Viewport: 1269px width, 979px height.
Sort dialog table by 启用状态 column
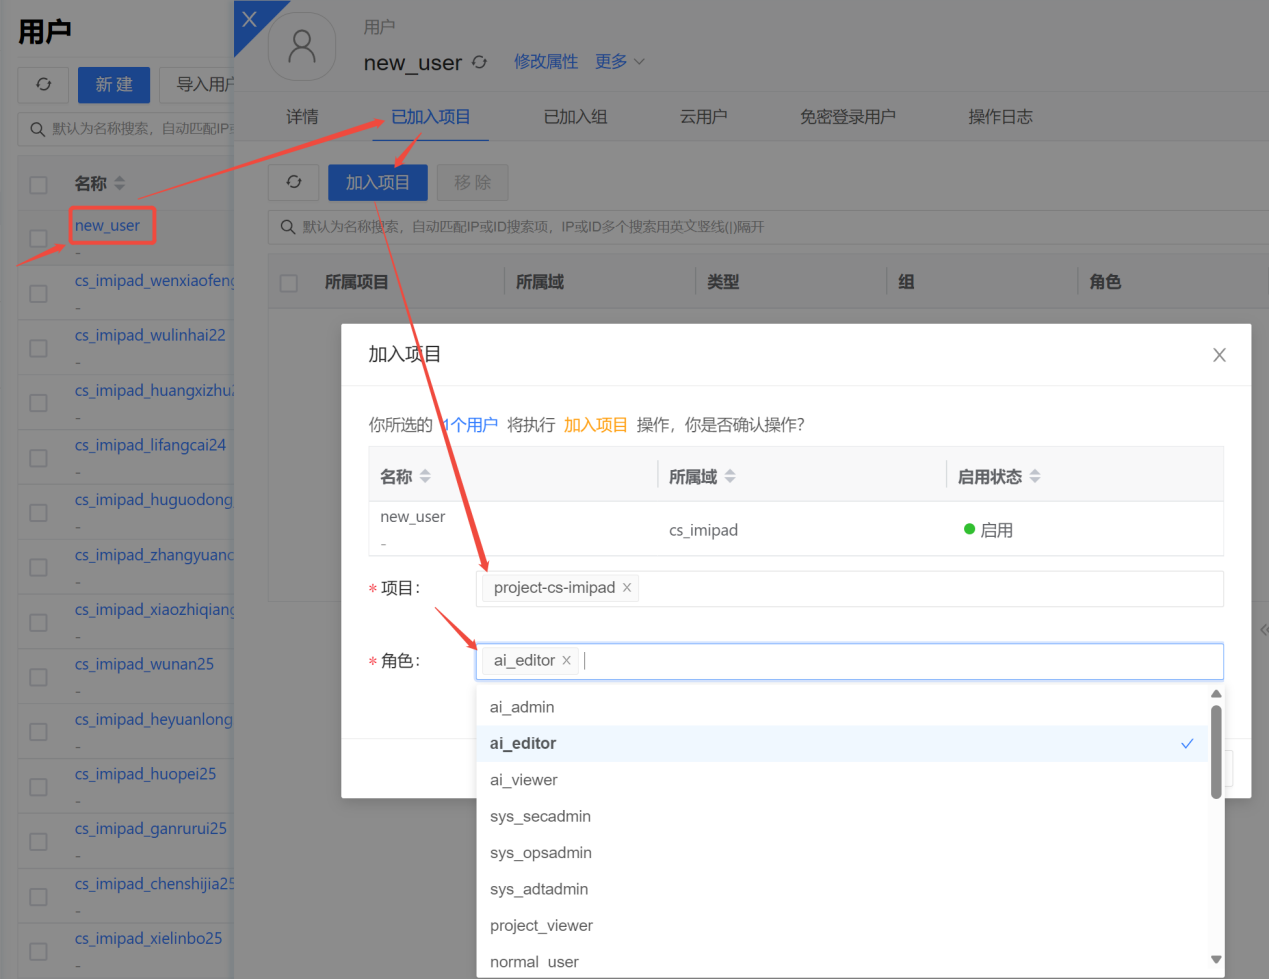click(1035, 477)
